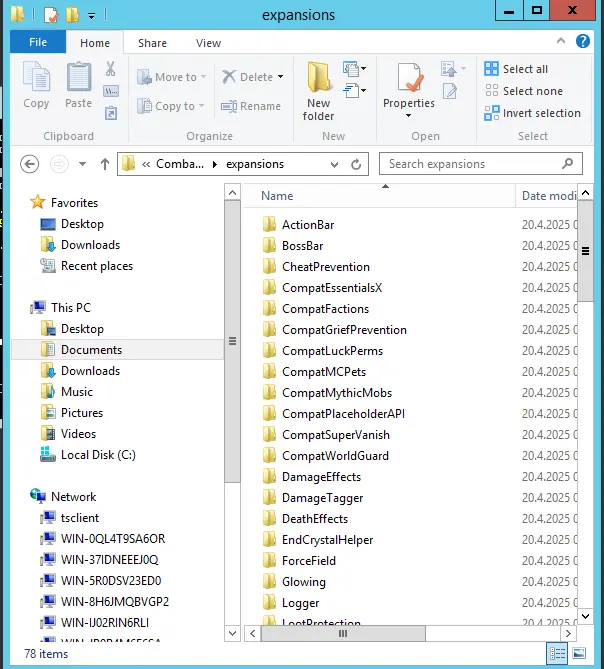Select the Glowing folder row

294,582
